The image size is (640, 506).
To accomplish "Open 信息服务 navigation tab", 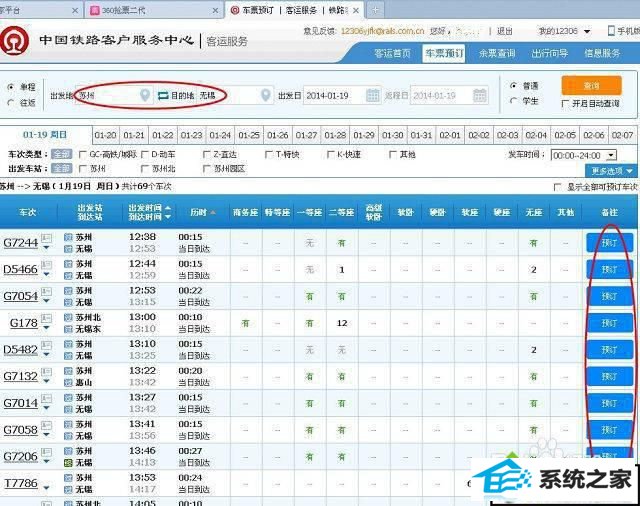I will pyautogui.click(x=602, y=53).
